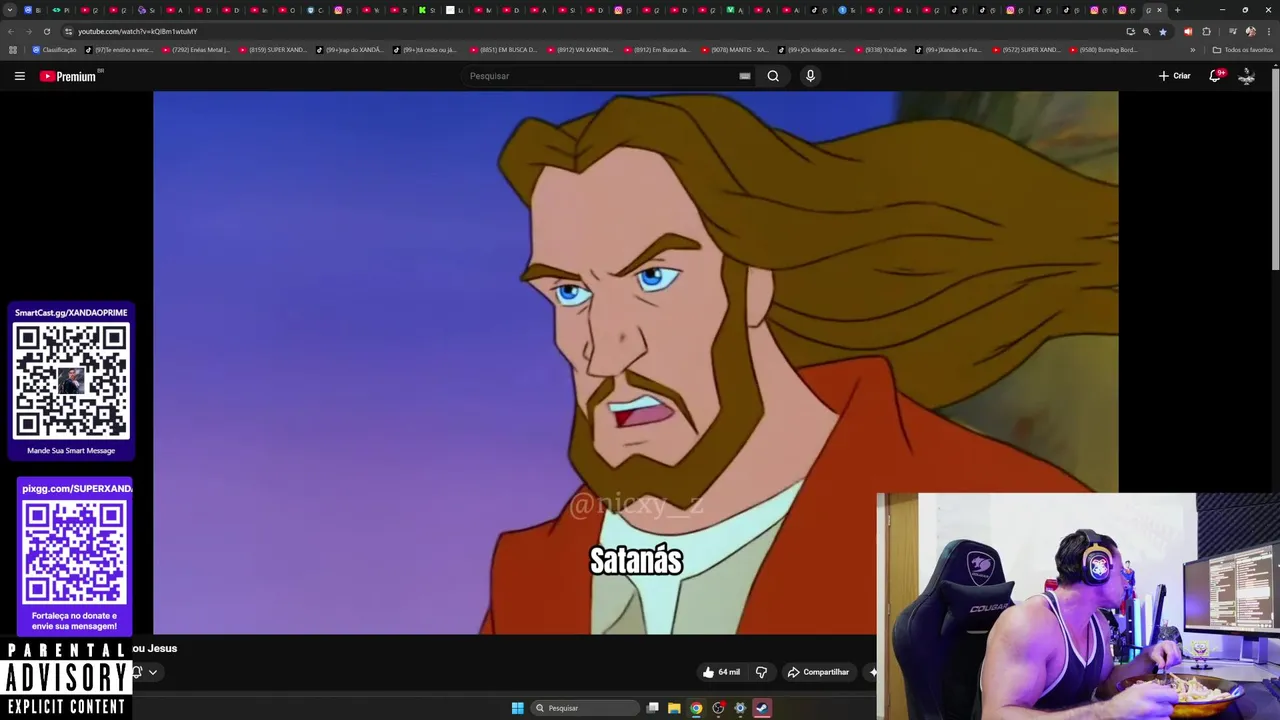Screen dimensions: 1280x720
Task: Open Google Chrome from the taskbar
Action: [696, 708]
